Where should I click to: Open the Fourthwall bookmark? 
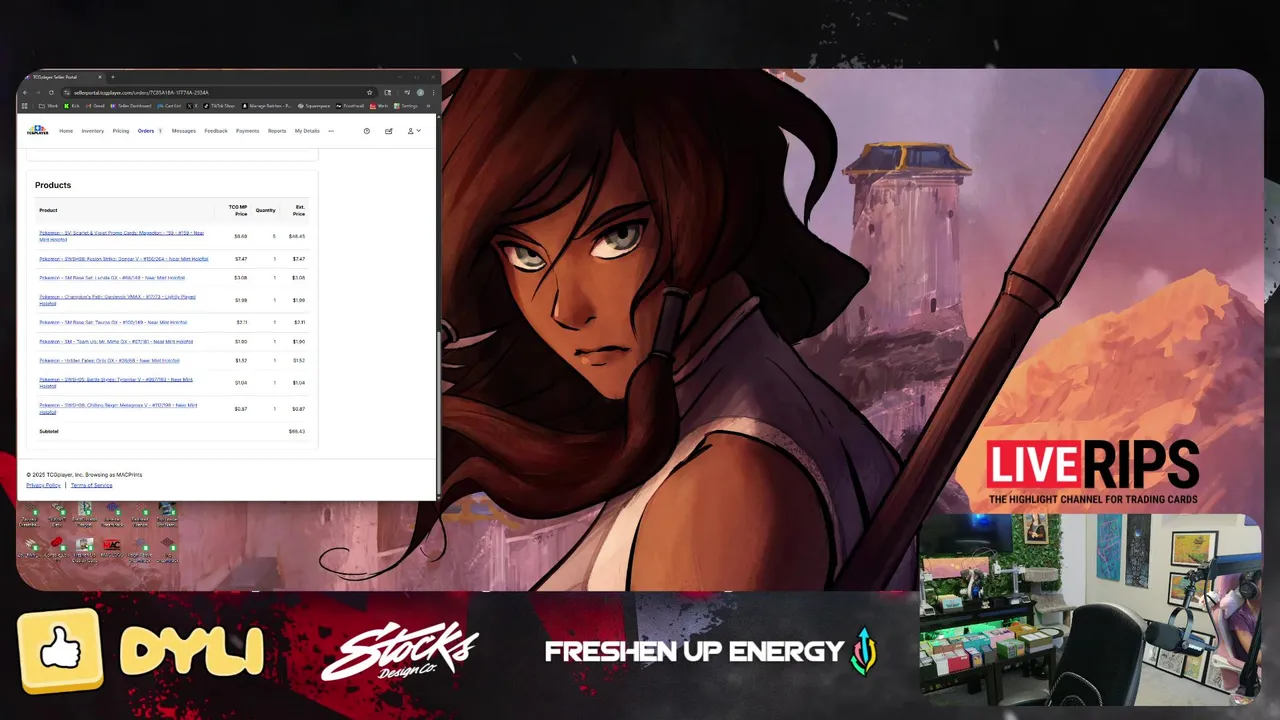(351, 106)
